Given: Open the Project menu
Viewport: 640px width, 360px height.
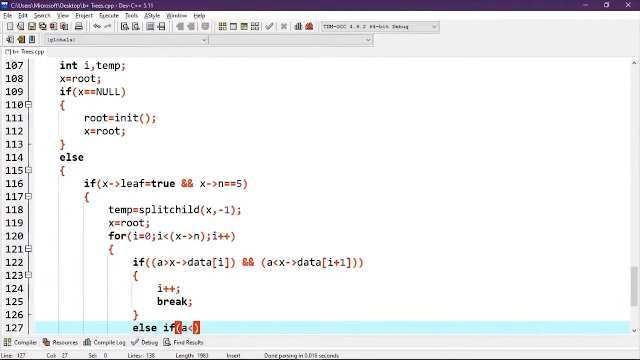Looking at the screenshot, I should 84,16.
